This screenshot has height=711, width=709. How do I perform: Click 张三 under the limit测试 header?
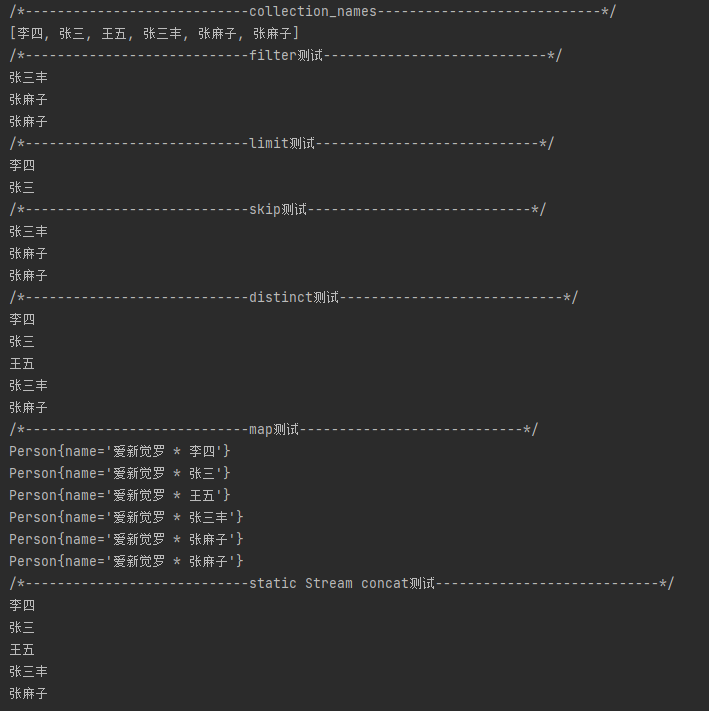[x=22, y=188]
